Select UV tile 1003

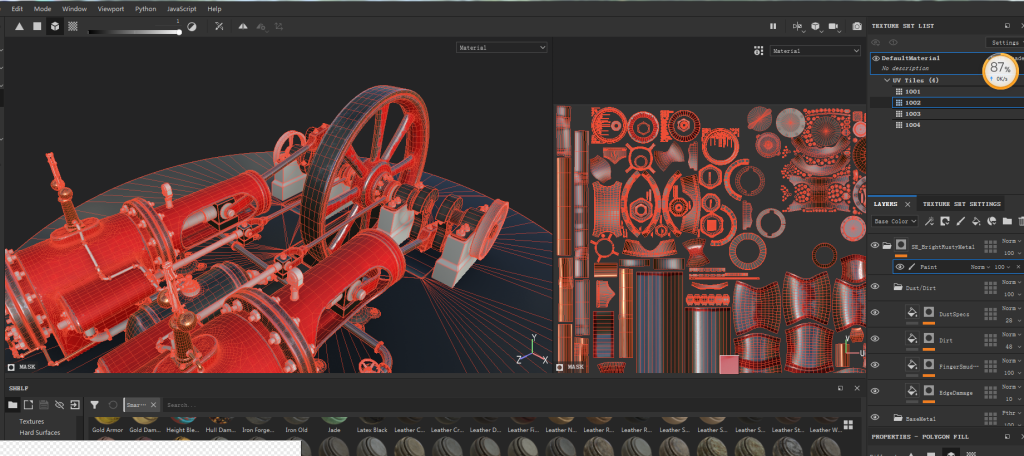[x=912, y=114]
